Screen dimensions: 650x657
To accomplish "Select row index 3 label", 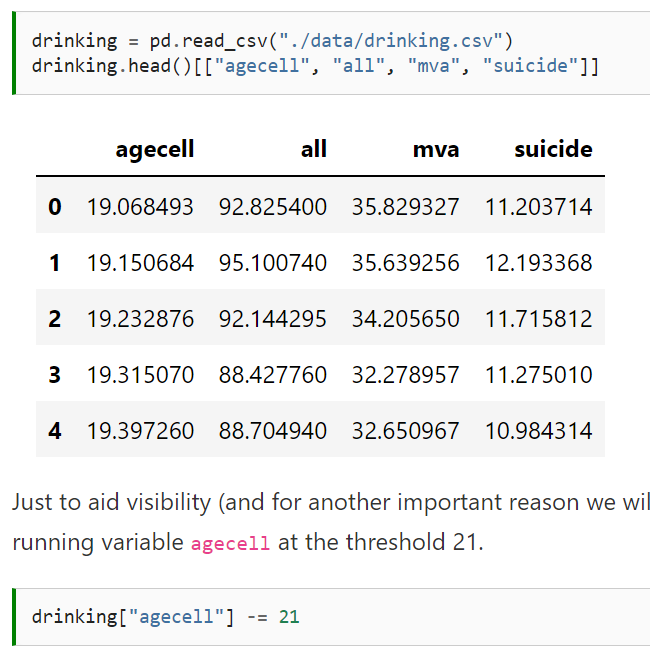I will (55, 375).
